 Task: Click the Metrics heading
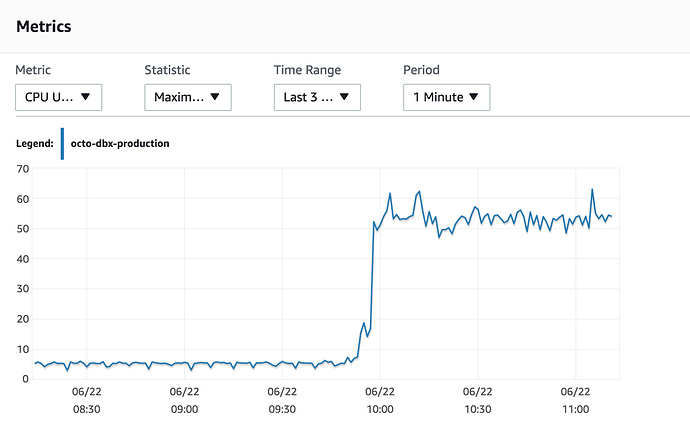click(x=44, y=26)
